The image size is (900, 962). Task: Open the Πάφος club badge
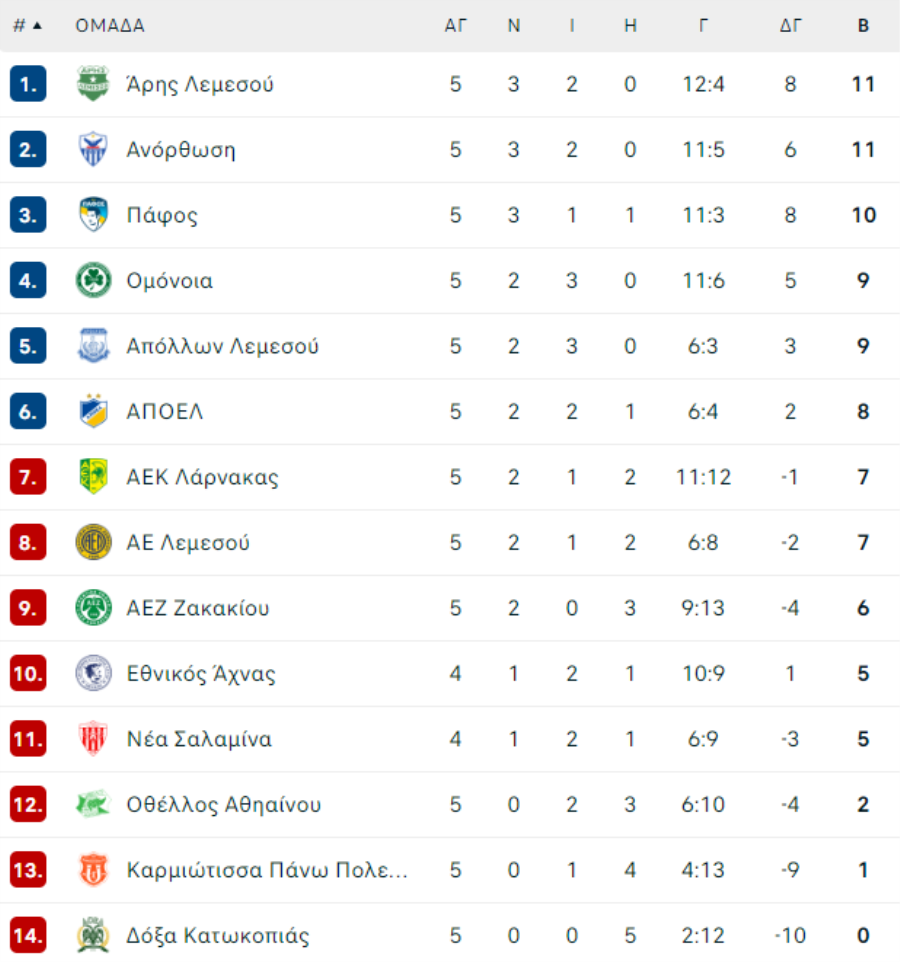(x=93, y=215)
